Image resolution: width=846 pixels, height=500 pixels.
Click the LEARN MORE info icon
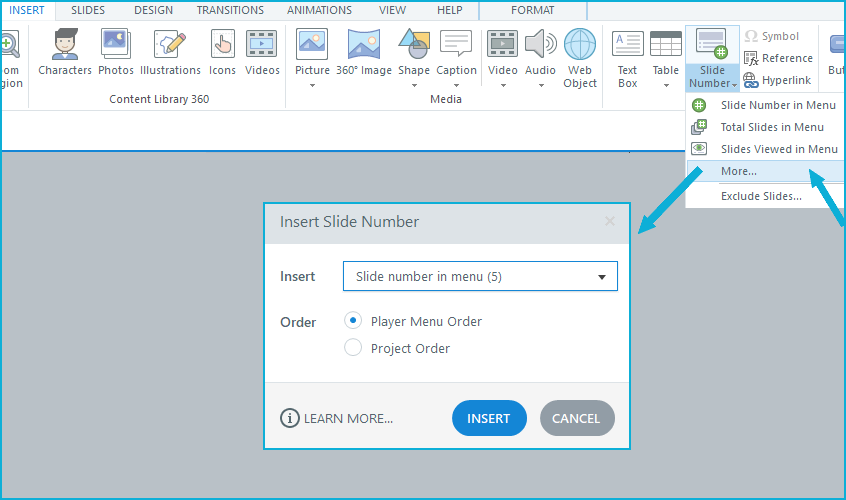[290, 418]
